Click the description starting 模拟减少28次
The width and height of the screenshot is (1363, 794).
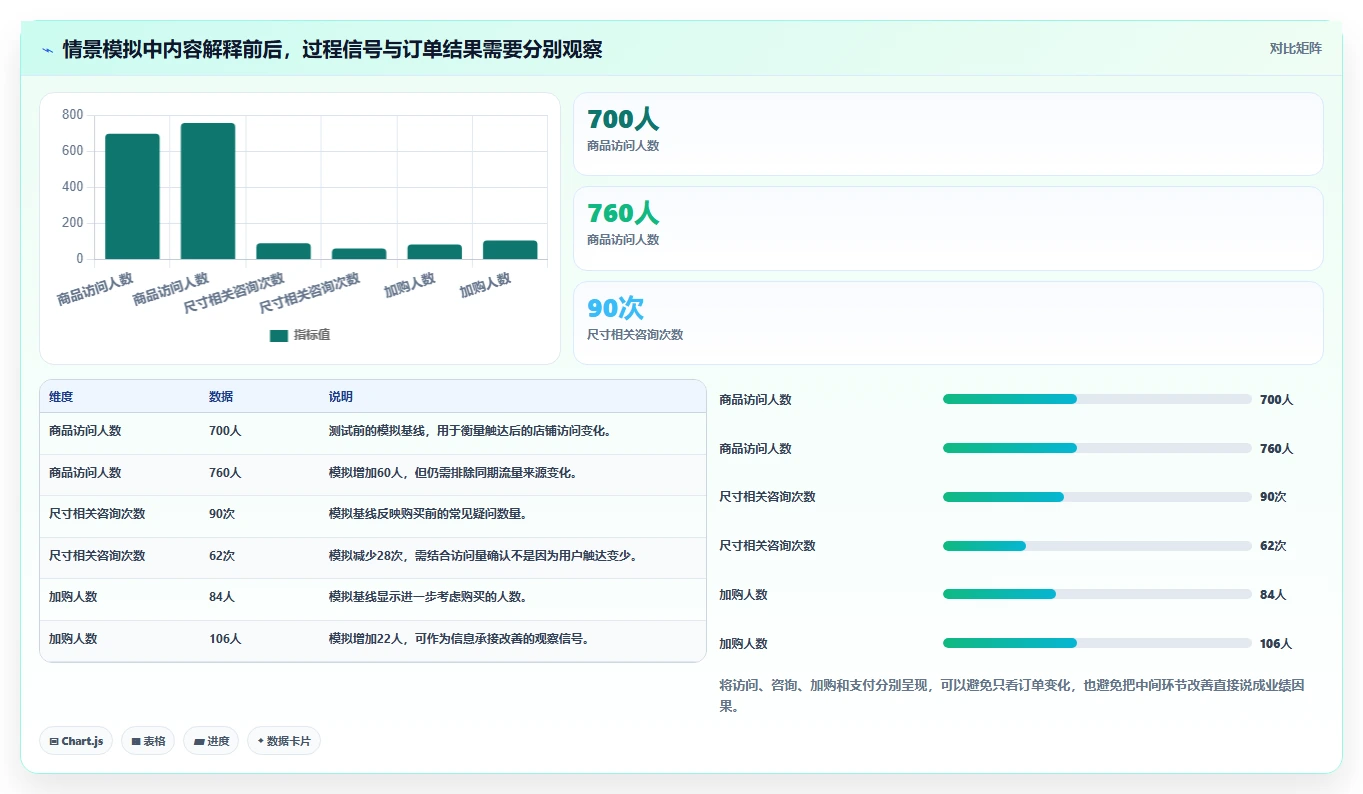pos(483,555)
